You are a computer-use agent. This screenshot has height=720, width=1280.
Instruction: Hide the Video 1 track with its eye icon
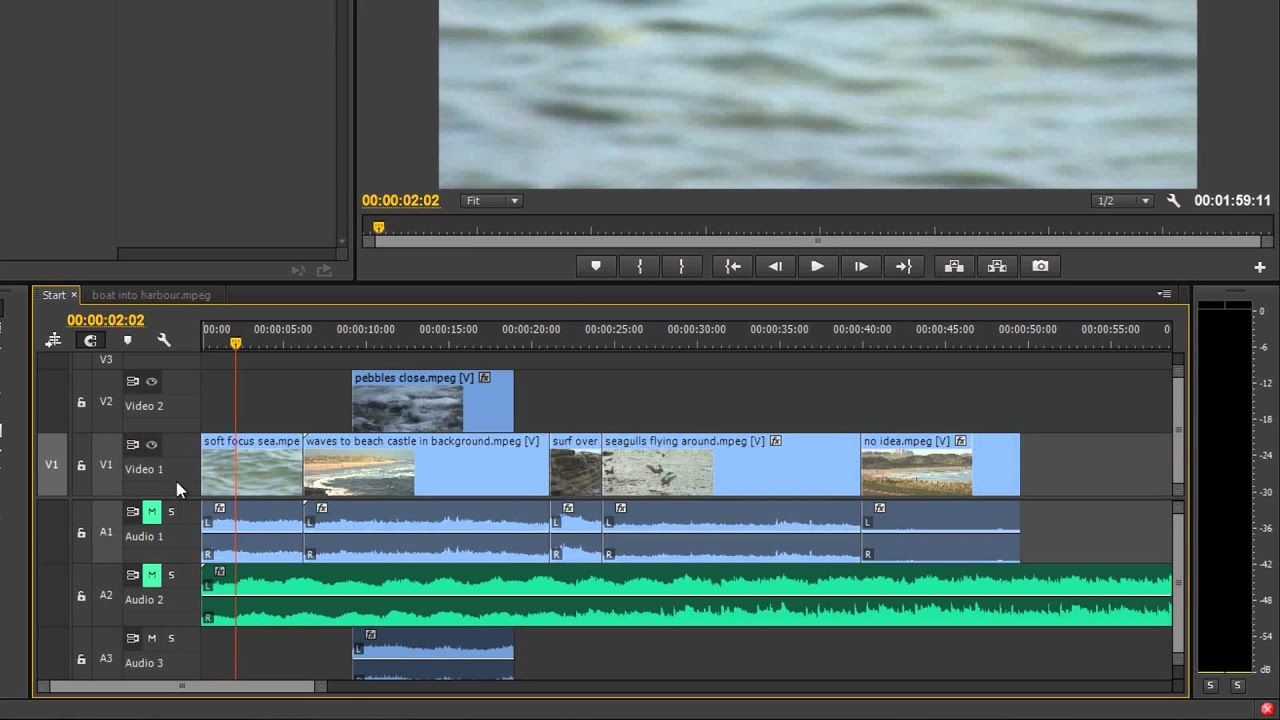click(151, 444)
